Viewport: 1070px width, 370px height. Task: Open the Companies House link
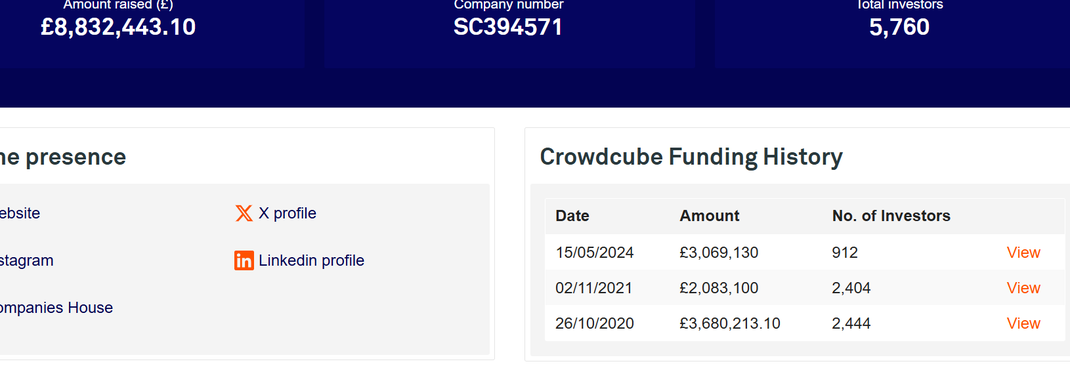(x=56, y=308)
